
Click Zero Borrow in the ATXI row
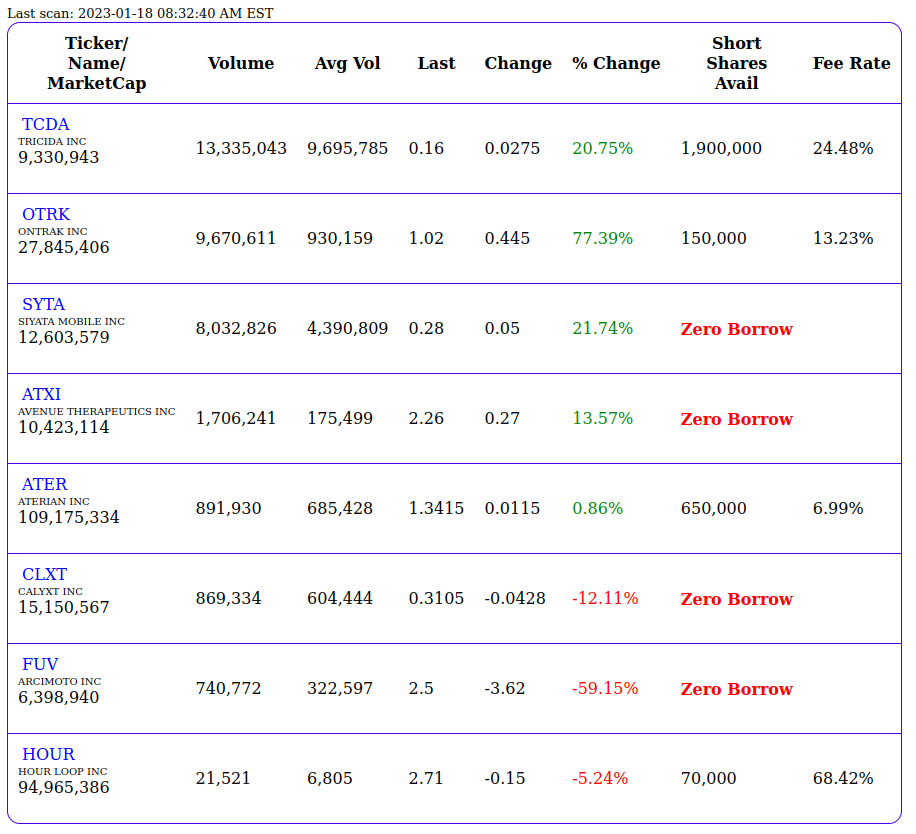point(737,419)
